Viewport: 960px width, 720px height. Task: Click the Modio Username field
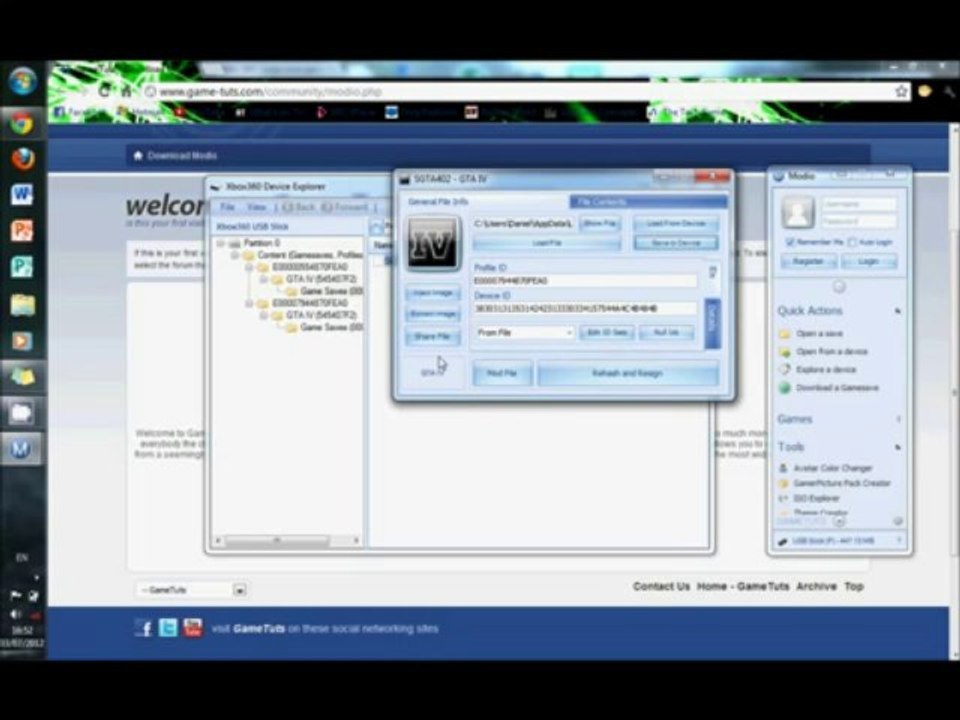[858, 204]
